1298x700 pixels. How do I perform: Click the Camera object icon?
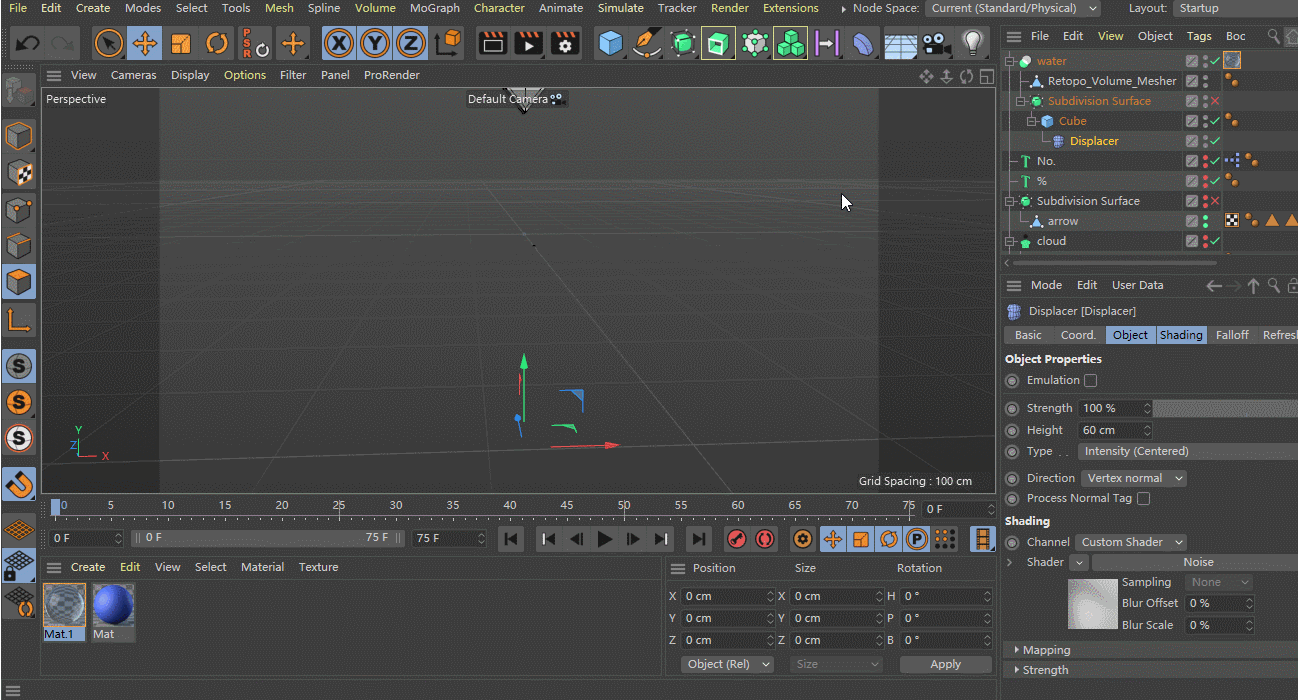(936, 44)
